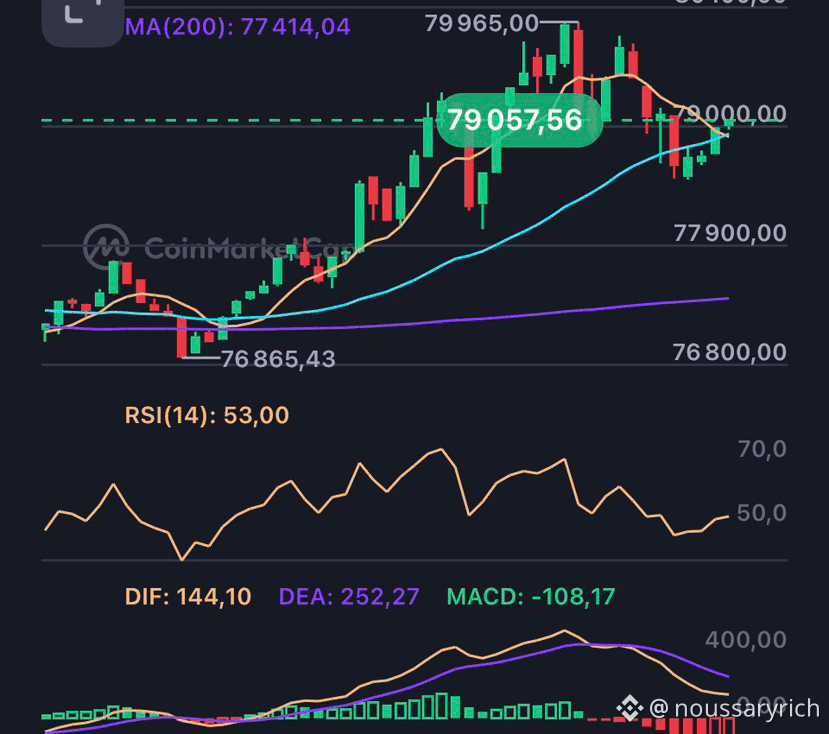Tap the DEA: 252,27 value
Screen dimensions: 829x734
coord(349,597)
